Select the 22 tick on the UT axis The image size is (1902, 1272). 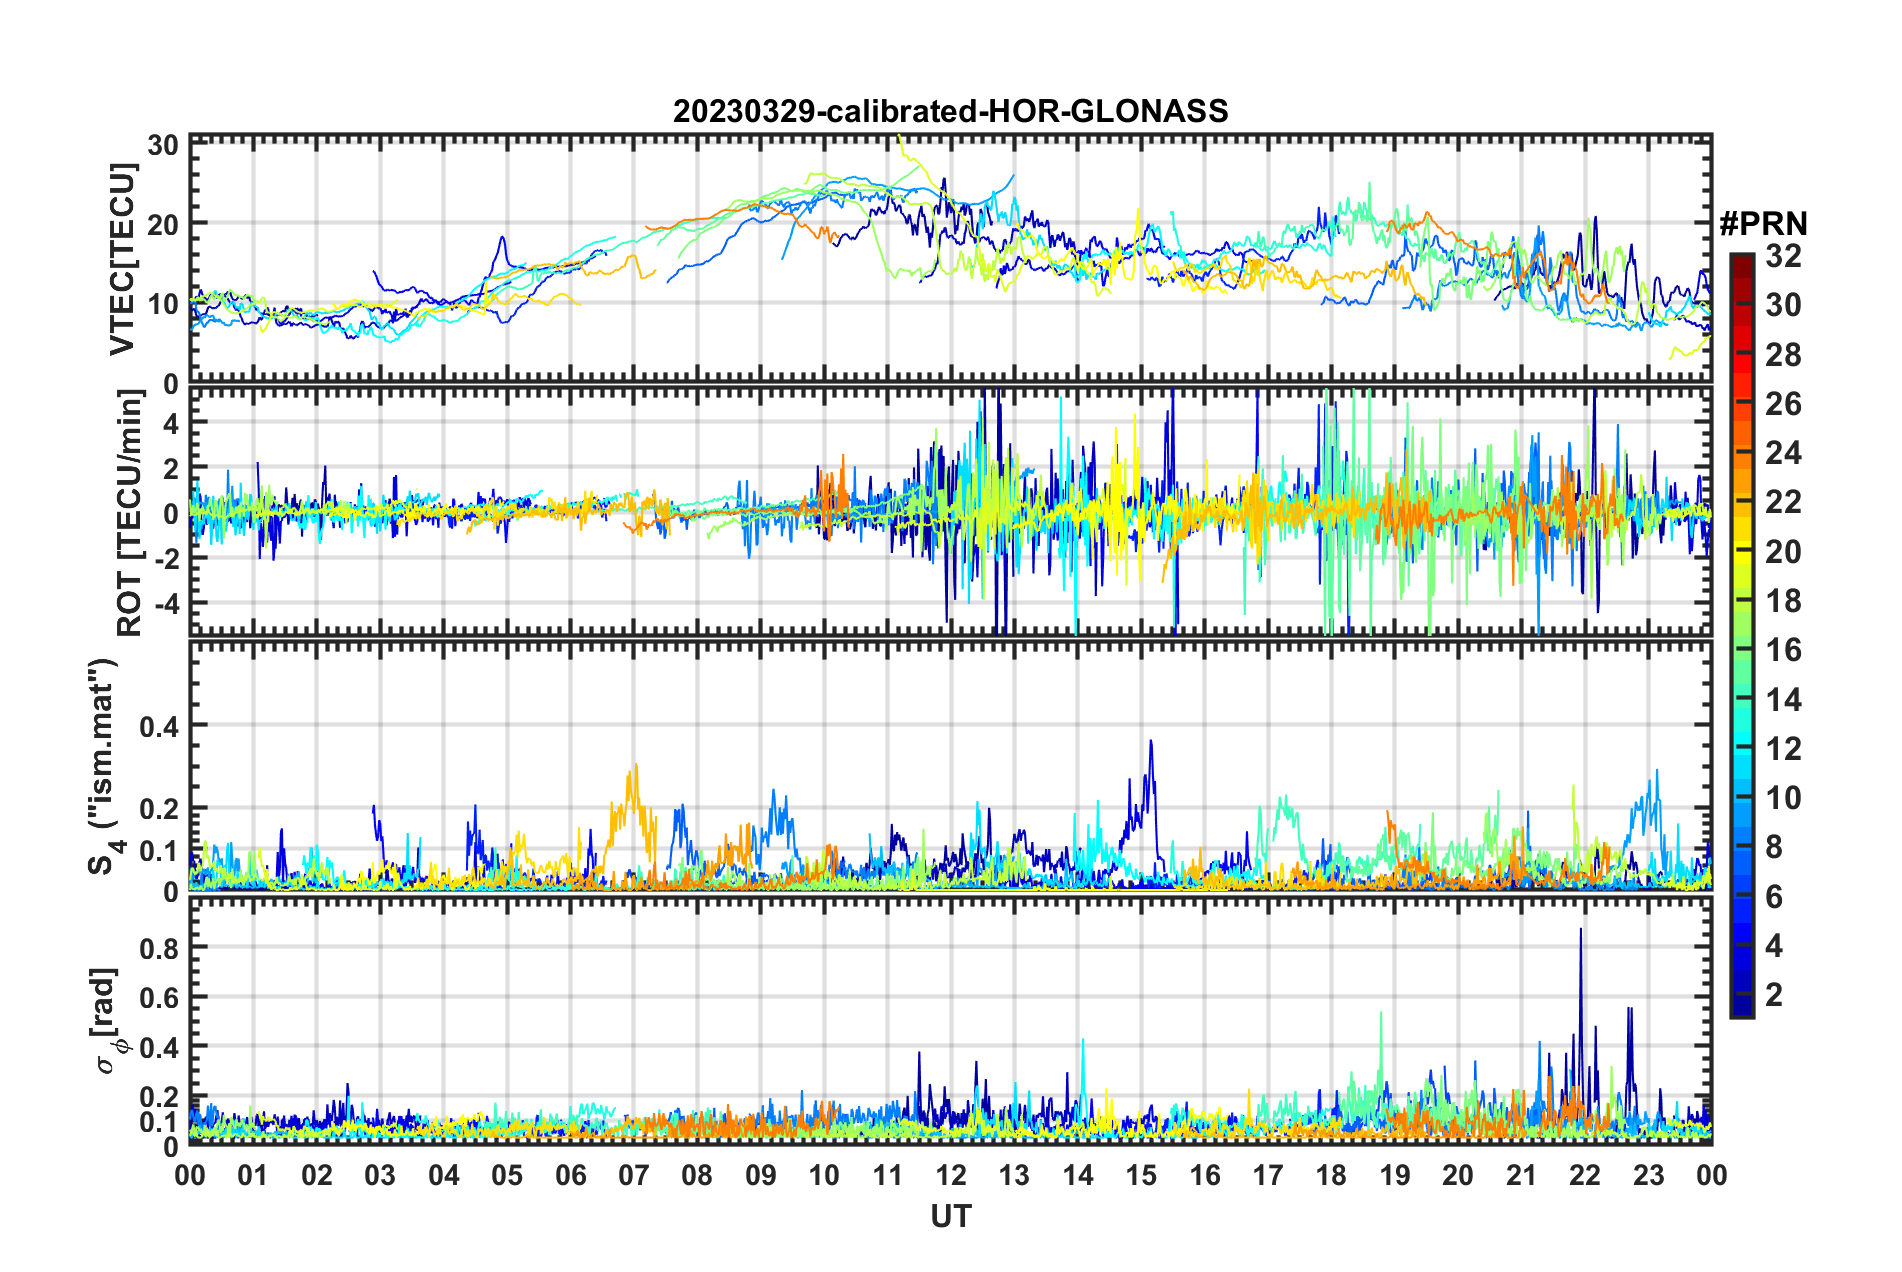coord(1584,1175)
